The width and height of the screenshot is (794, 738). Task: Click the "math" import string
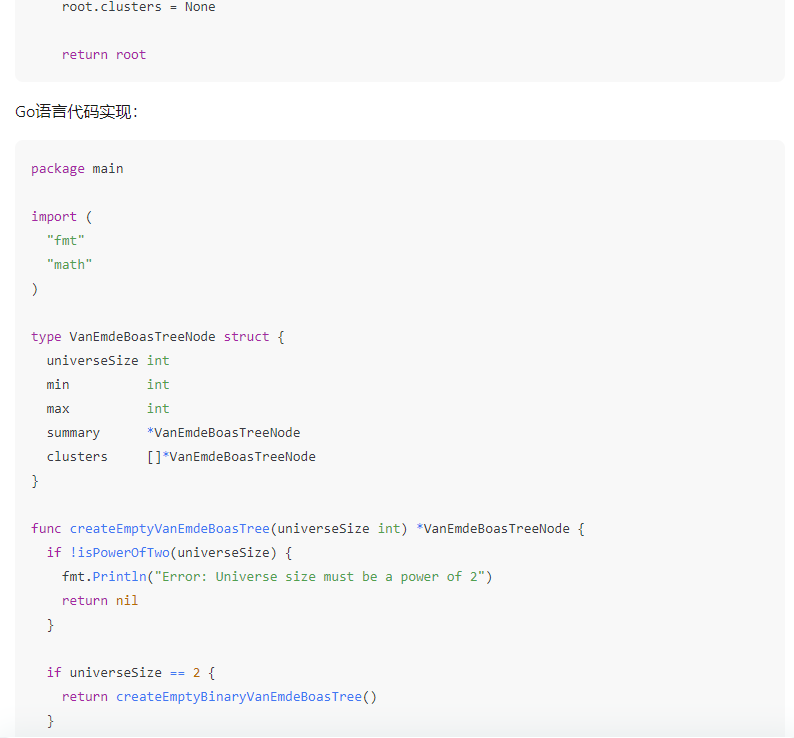69,265
